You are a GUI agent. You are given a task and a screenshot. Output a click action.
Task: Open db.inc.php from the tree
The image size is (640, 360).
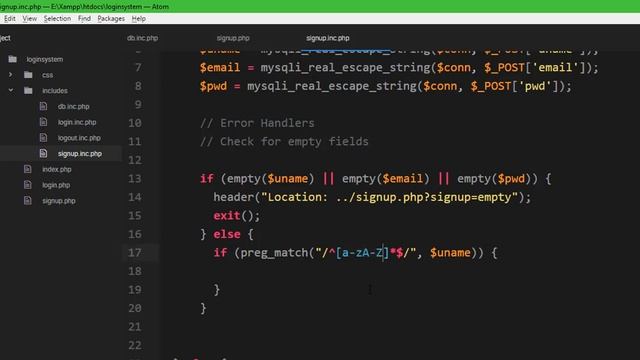tap(73, 107)
